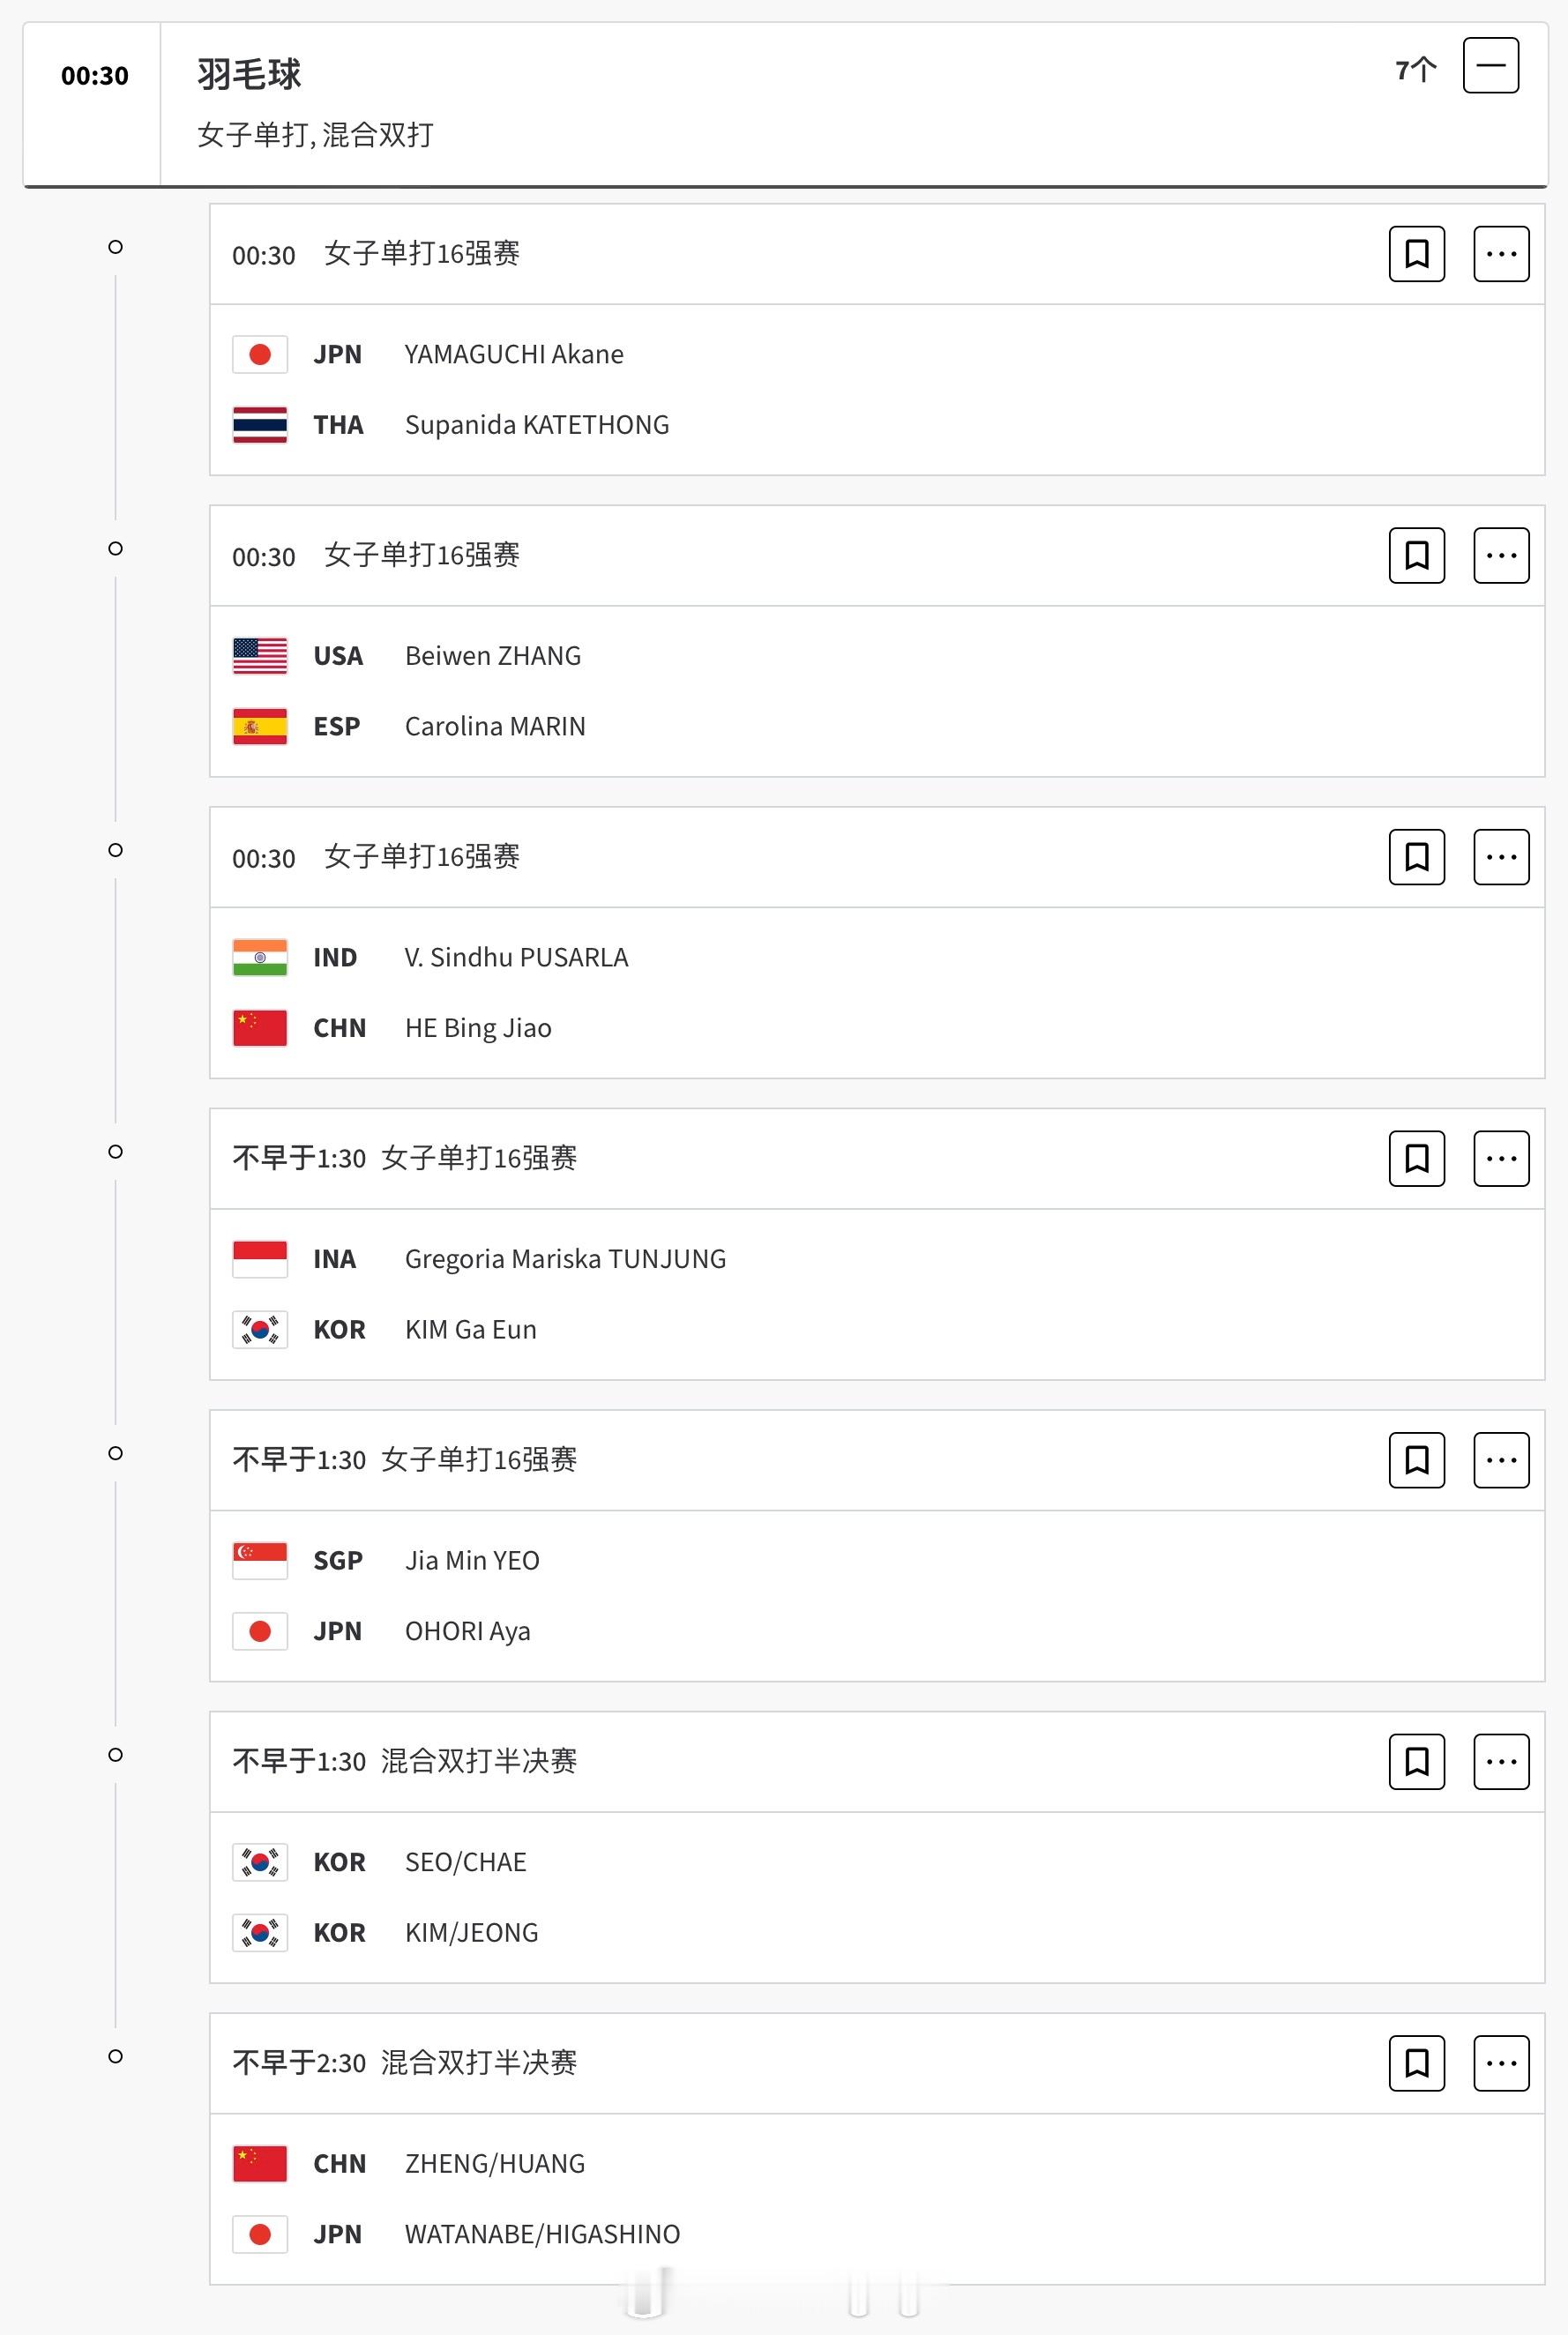1568x2335 pixels.
Task: Open more options for YAMAGUCHI match
Action: point(1501,254)
